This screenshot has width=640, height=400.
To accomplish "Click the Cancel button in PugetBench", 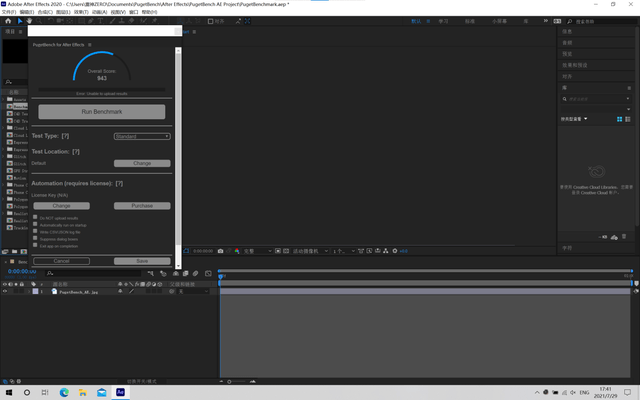I will point(61,261).
